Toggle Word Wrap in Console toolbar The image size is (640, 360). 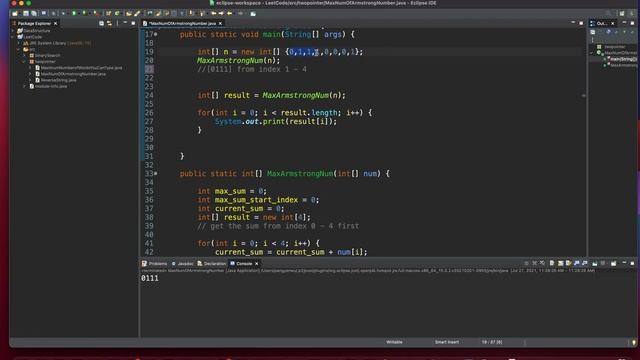568,263
